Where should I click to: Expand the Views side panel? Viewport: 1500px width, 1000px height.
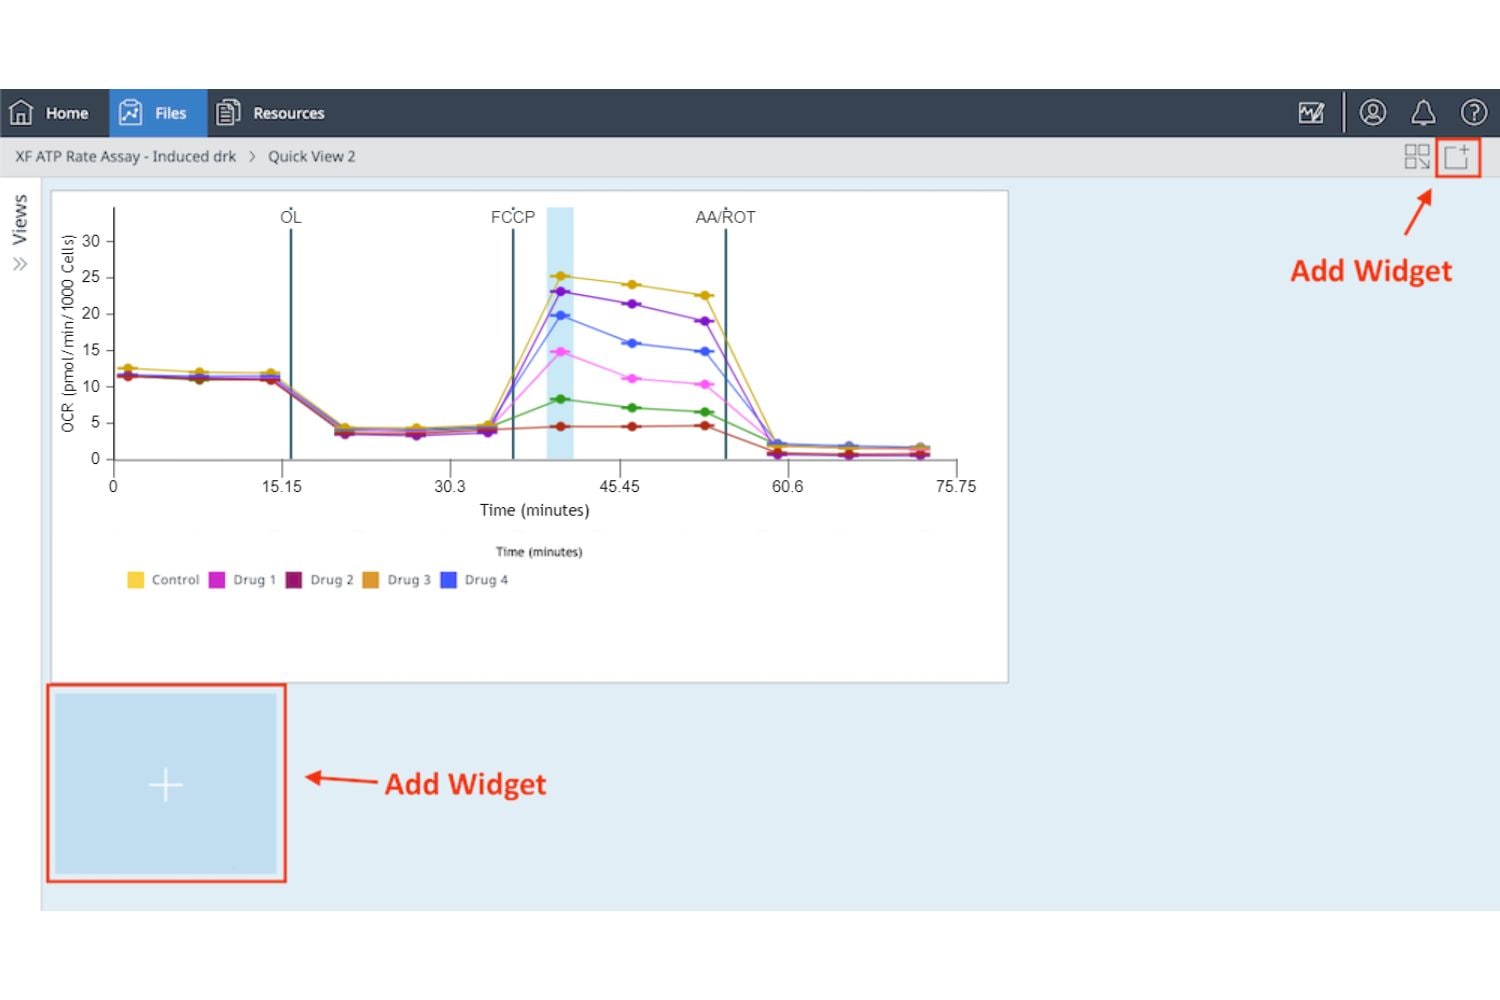click(20, 264)
